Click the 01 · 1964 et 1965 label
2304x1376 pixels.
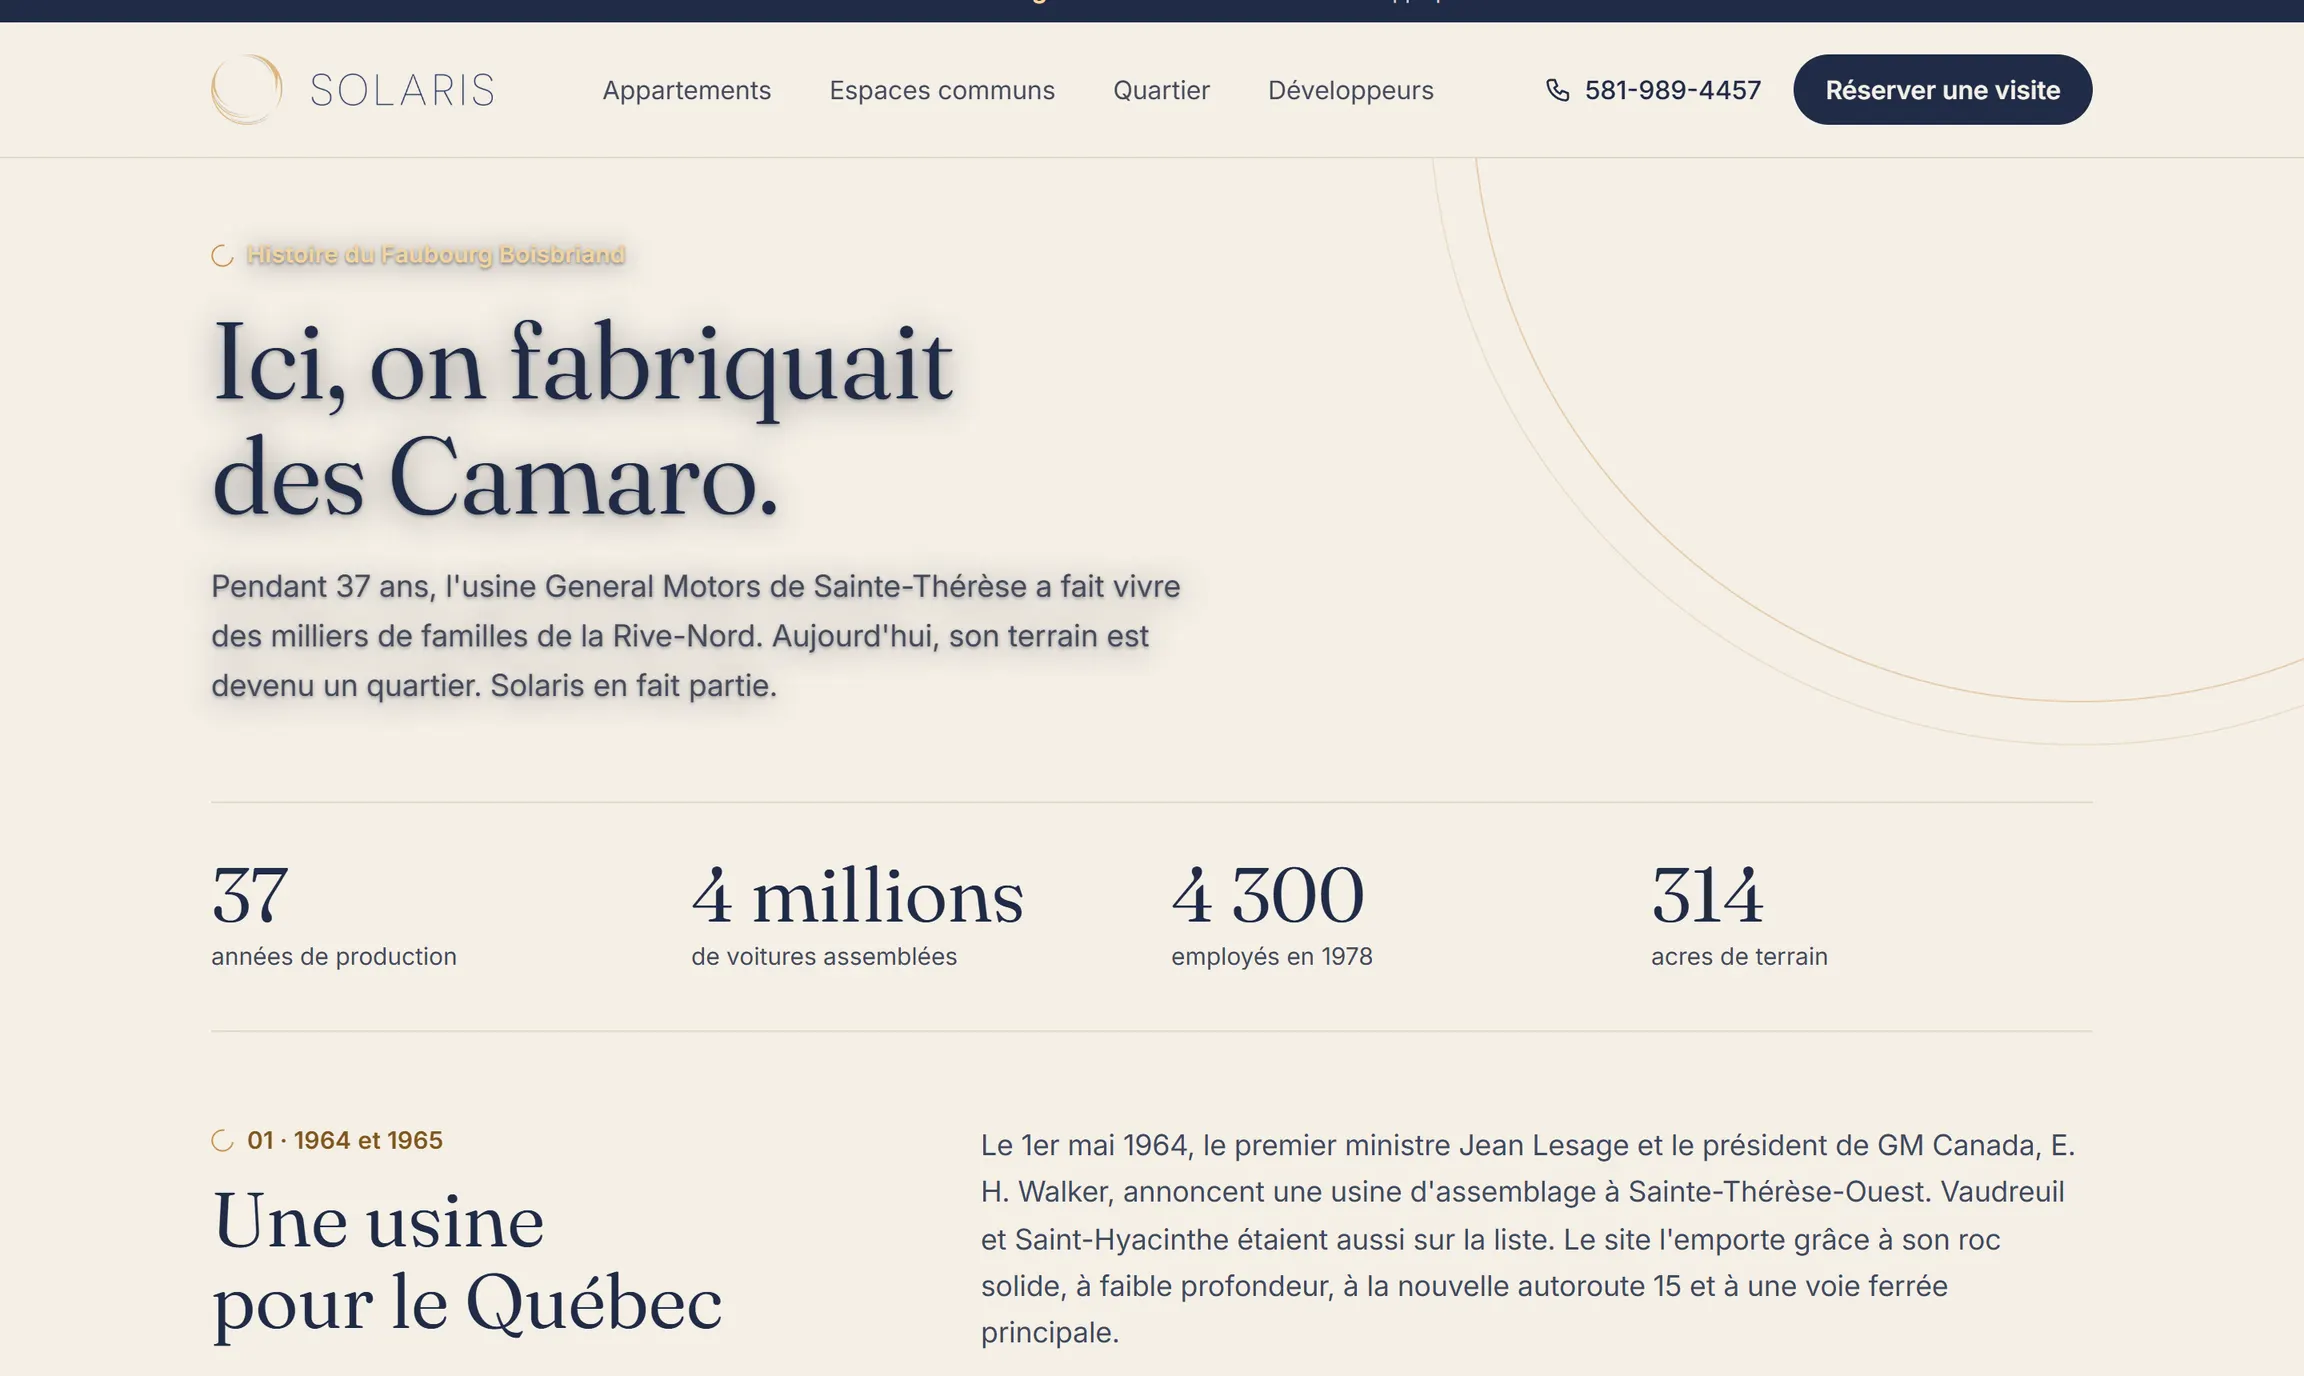pos(345,1140)
